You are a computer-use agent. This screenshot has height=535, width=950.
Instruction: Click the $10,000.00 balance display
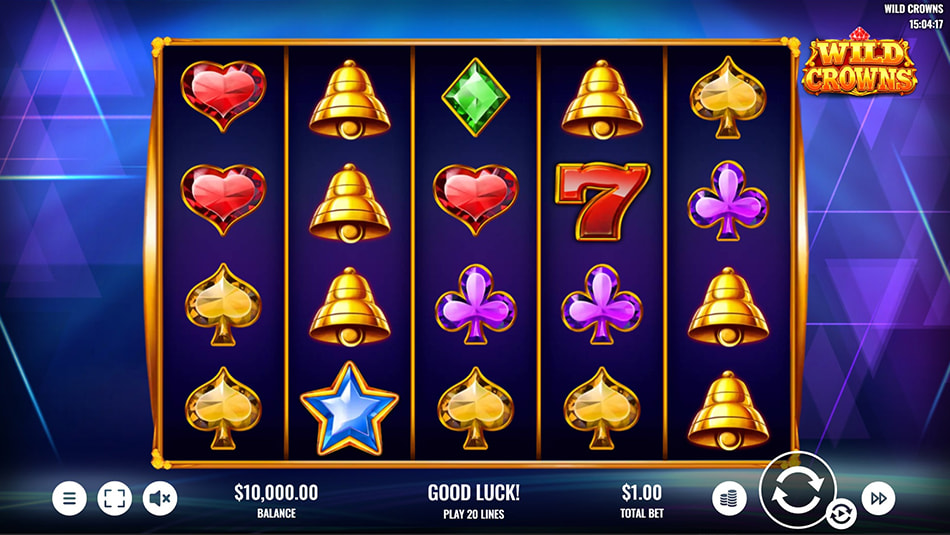276,501
